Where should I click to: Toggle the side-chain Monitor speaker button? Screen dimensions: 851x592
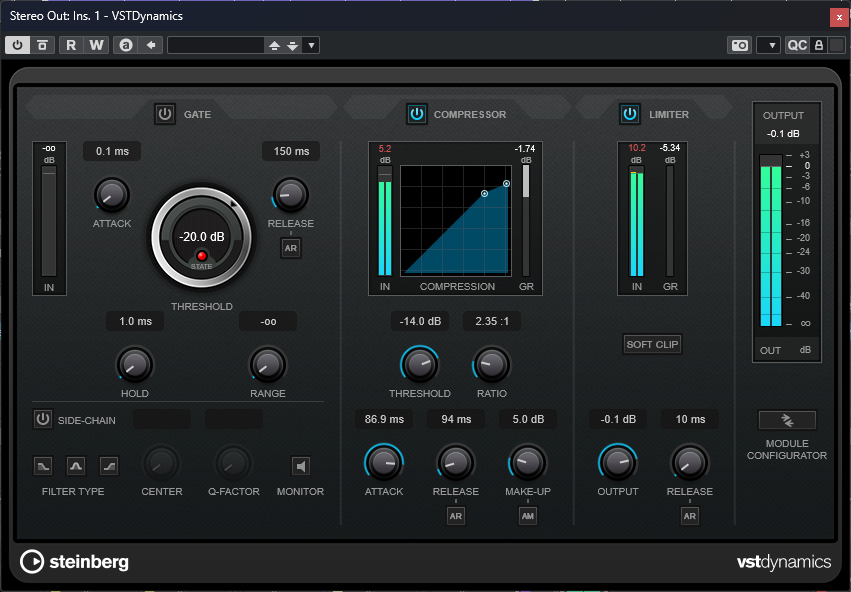[301, 466]
